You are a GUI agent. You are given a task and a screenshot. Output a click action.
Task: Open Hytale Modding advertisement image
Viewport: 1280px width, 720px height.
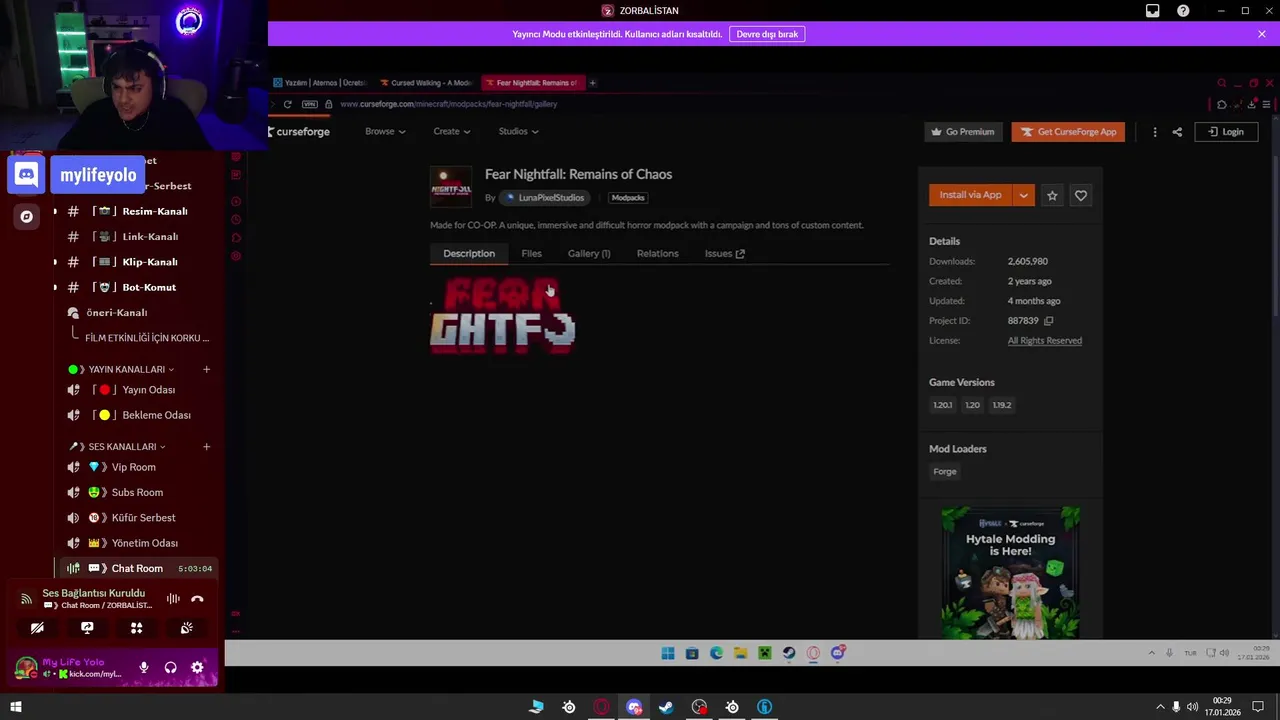[1010, 573]
